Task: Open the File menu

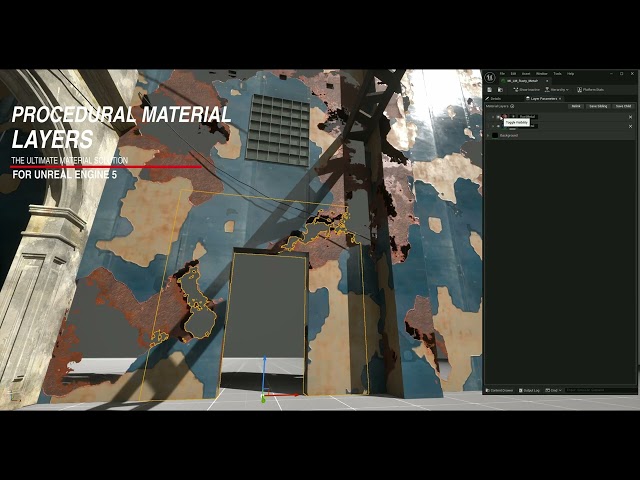Action: (502, 74)
